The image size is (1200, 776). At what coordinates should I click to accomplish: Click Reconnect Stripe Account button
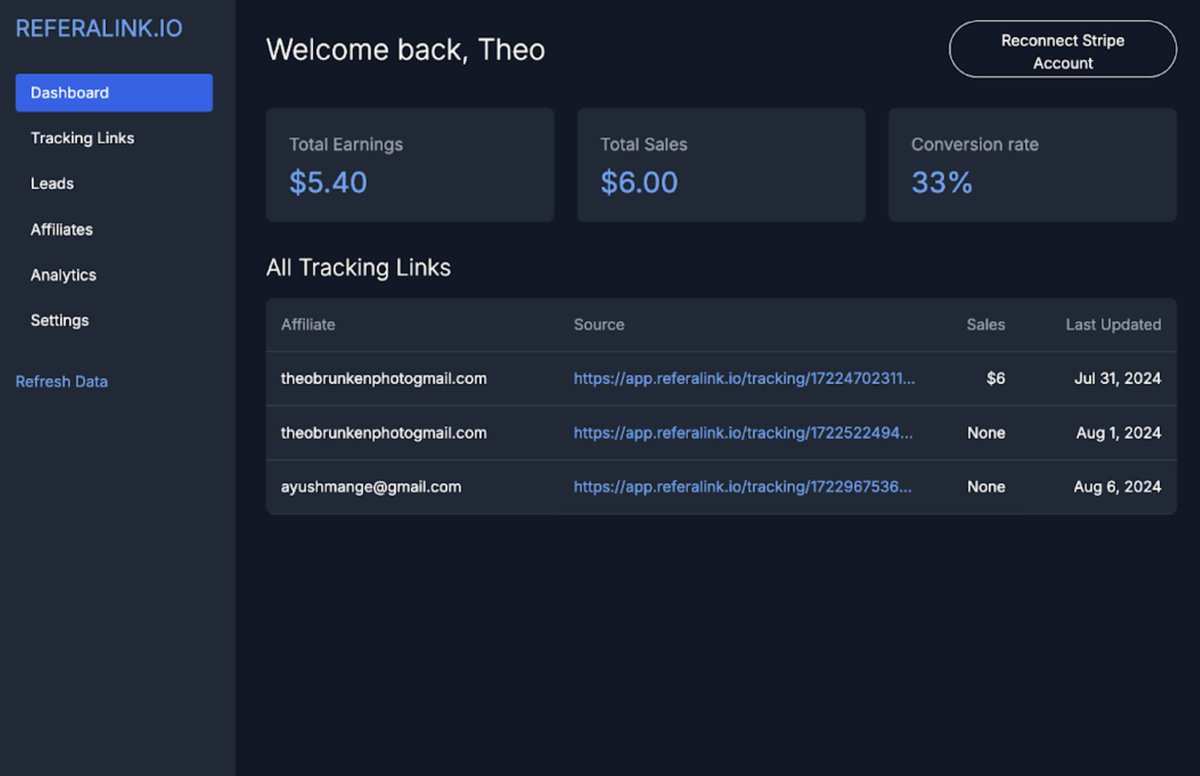tap(1063, 49)
